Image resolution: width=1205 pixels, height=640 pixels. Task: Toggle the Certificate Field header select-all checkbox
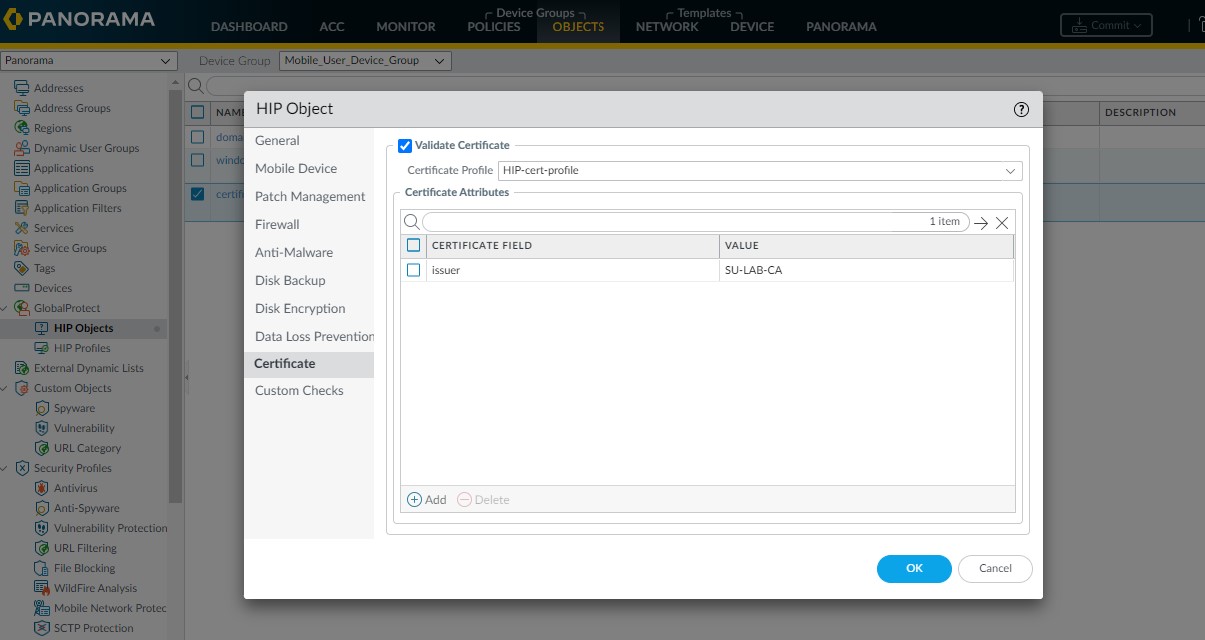(414, 245)
